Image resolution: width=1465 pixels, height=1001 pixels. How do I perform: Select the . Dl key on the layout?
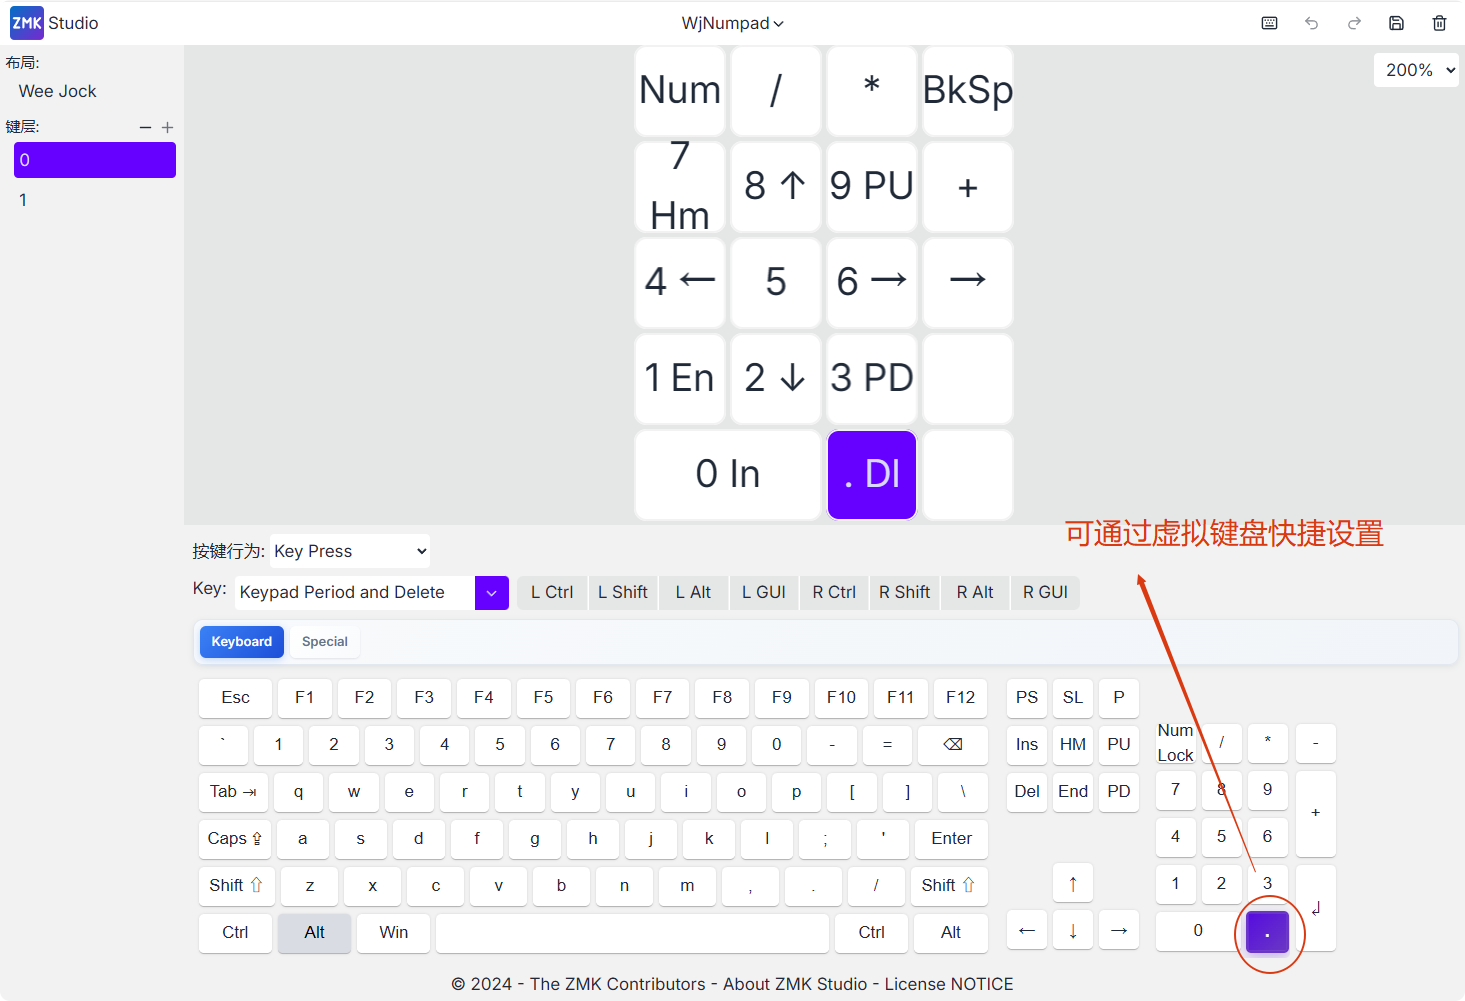tap(872, 475)
